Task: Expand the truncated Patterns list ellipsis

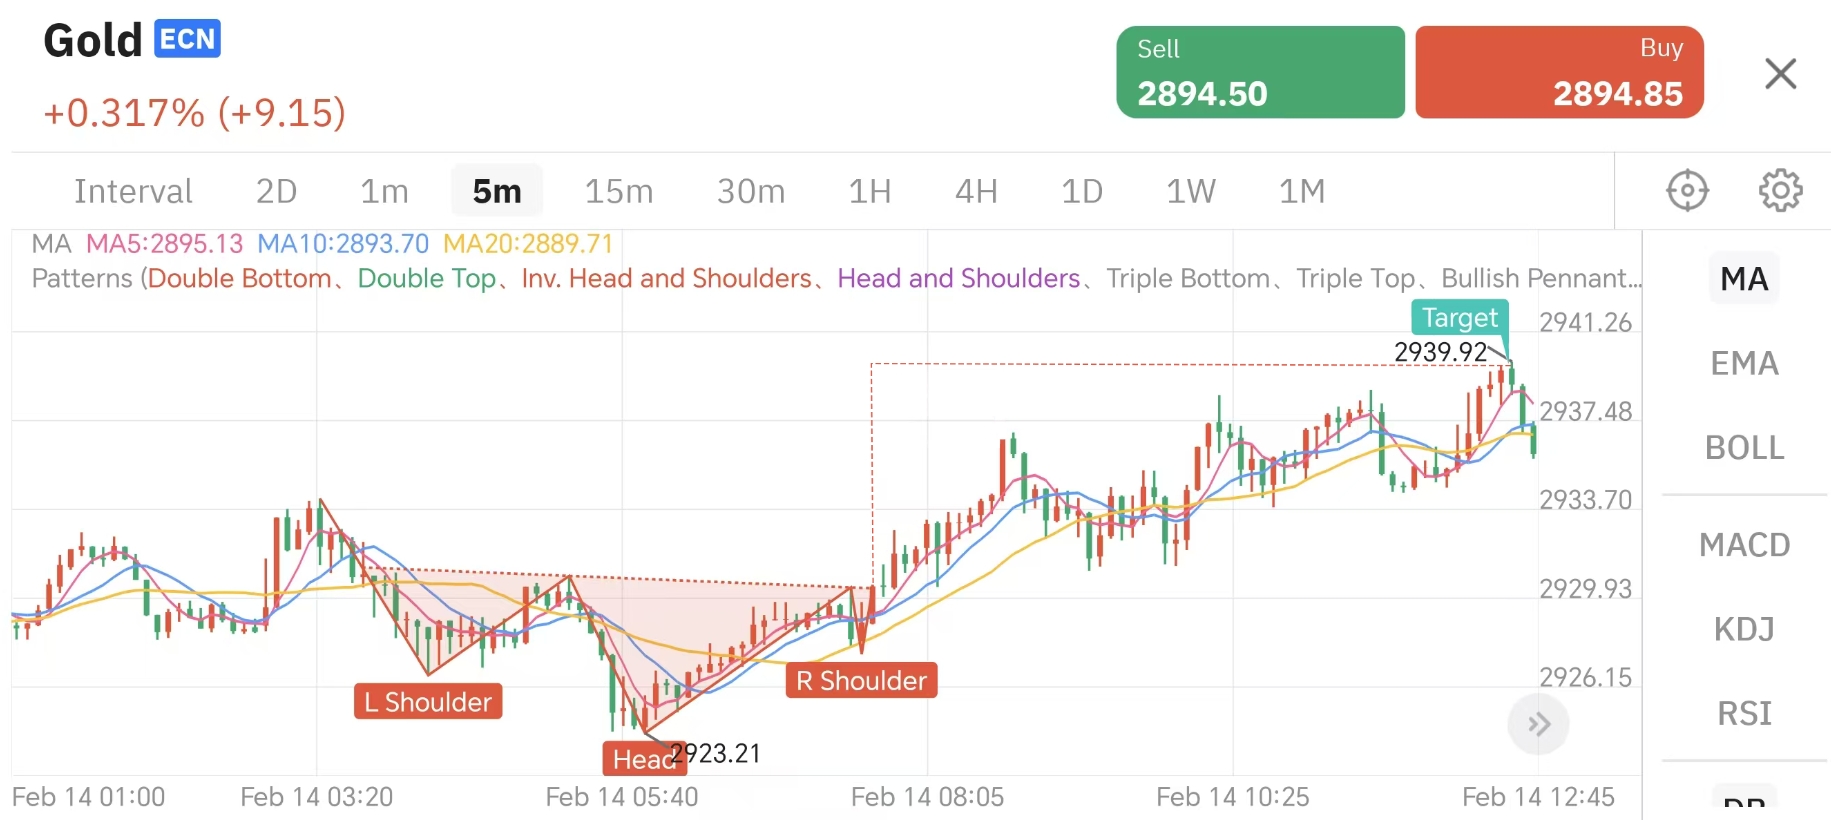Action: (x=1634, y=279)
